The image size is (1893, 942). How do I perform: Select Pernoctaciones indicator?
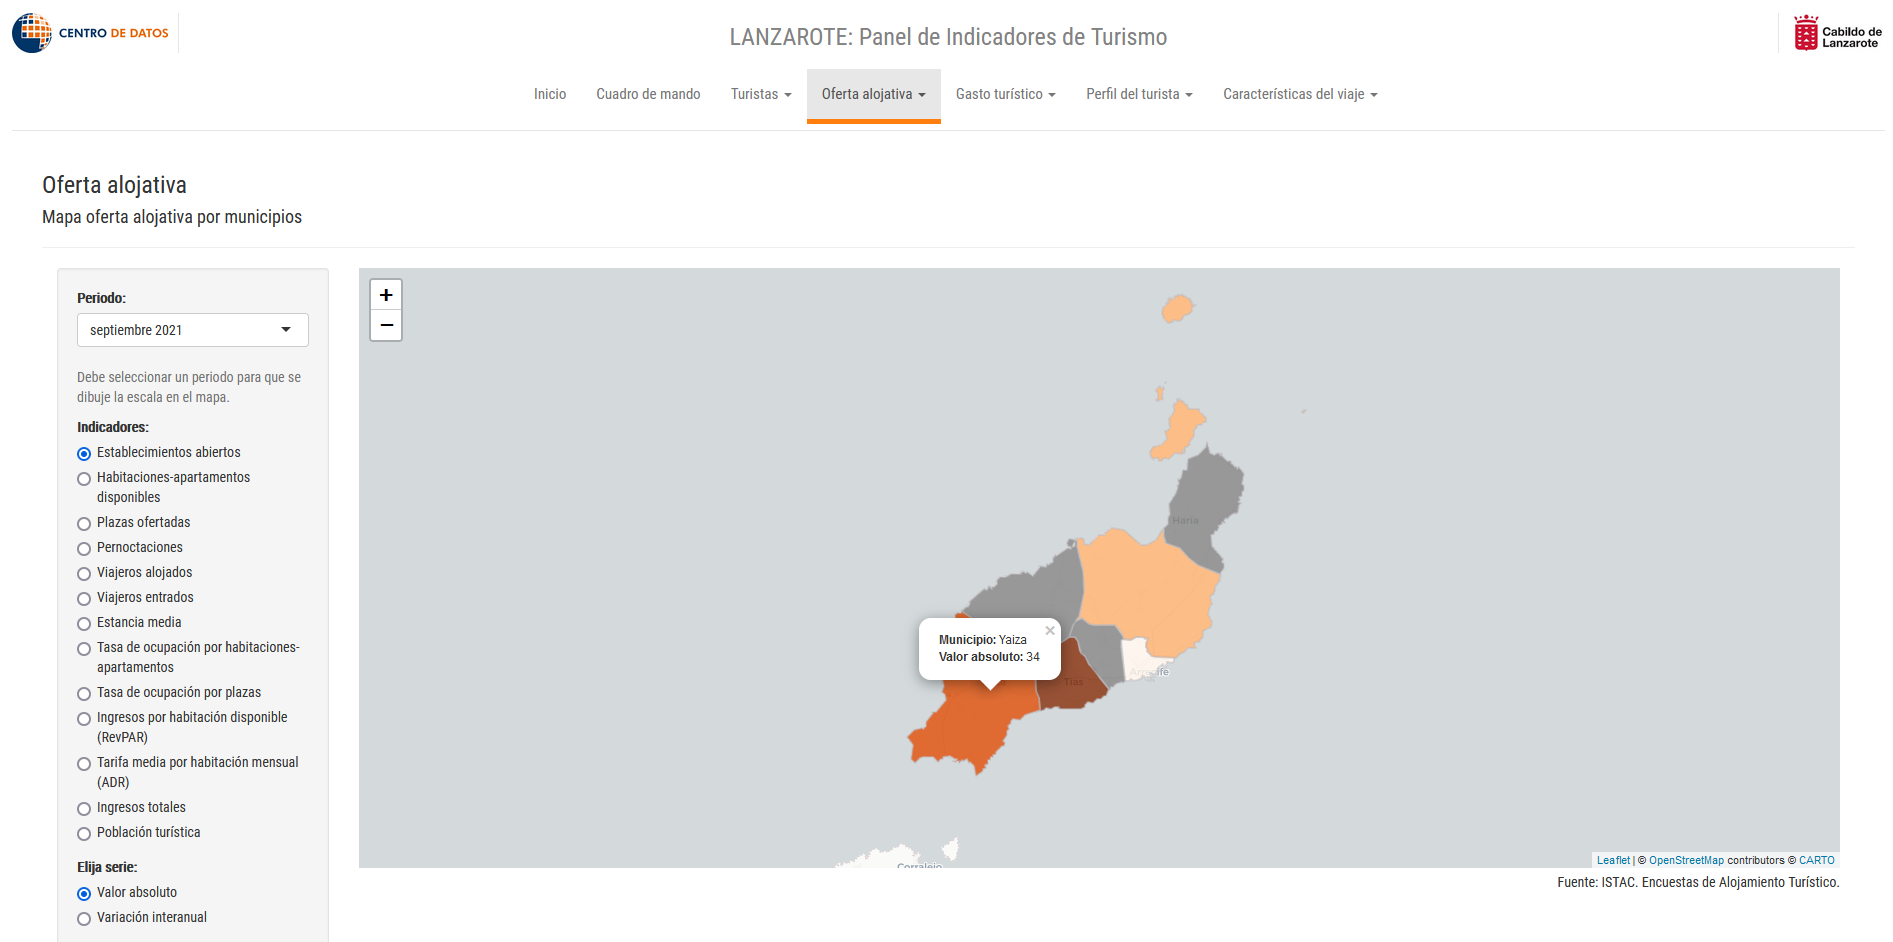click(84, 549)
